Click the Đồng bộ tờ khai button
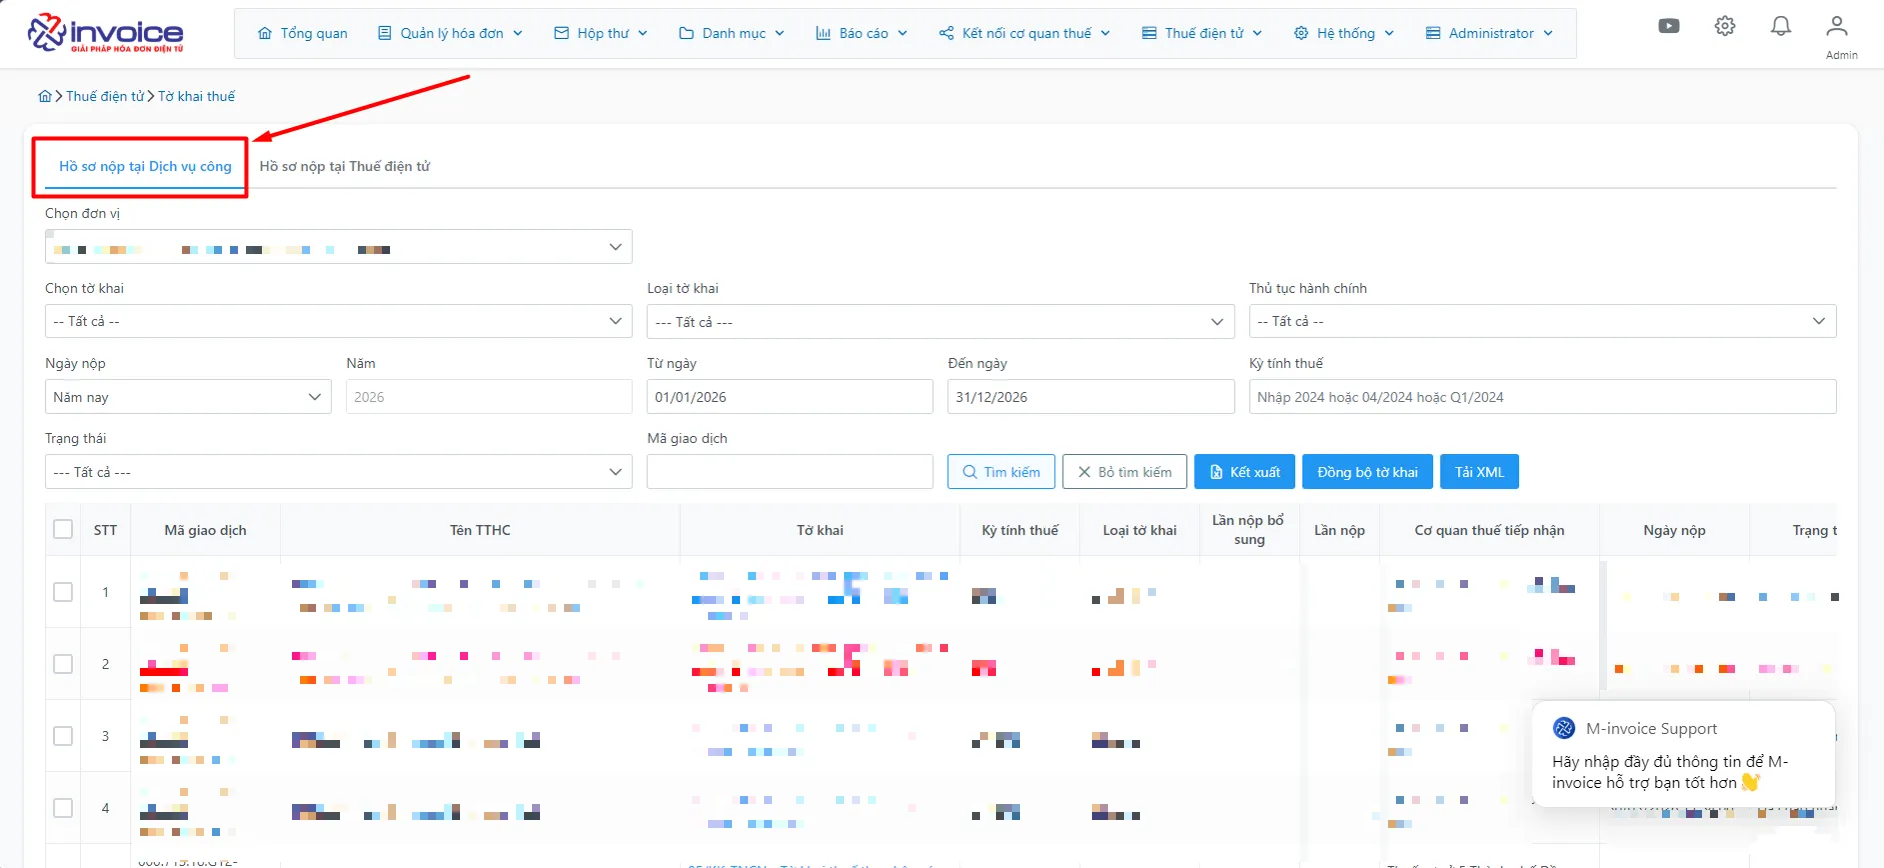 (x=1367, y=472)
